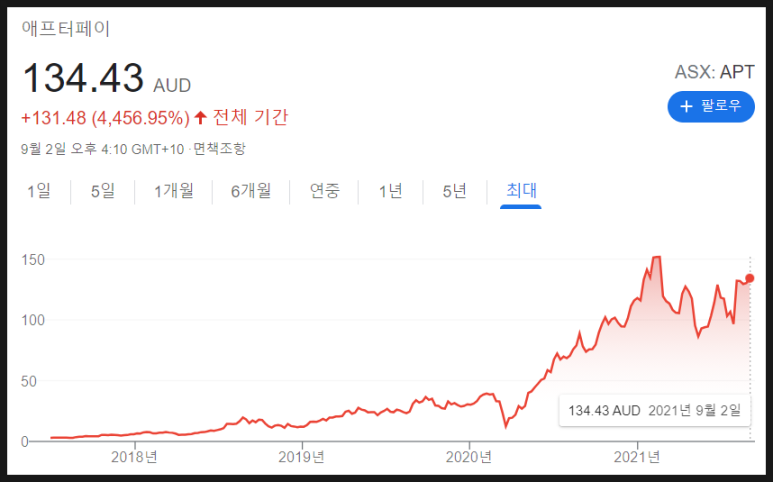Screen dimensions: 773x482
Task: Click the 9월 2일 오후 4:10 GMT+10 timestamp
Action: [x=103, y=149]
